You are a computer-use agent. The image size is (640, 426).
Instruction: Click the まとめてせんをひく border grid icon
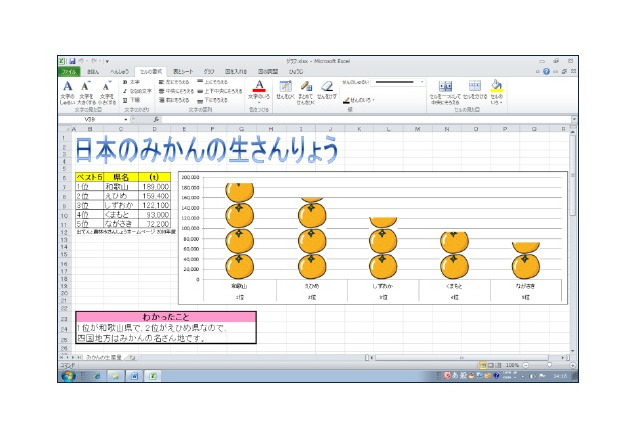point(306,87)
